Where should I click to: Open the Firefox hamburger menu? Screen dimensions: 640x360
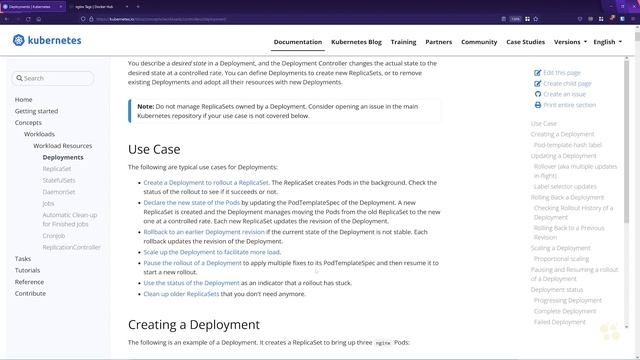coord(633,19)
